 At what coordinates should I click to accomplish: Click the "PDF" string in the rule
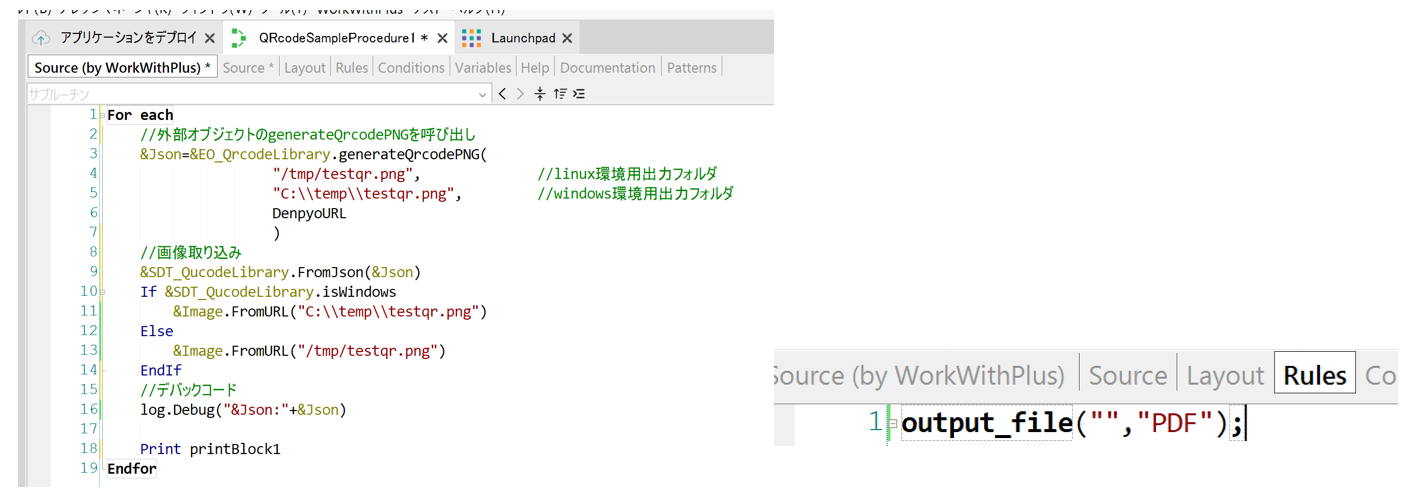point(1177,424)
